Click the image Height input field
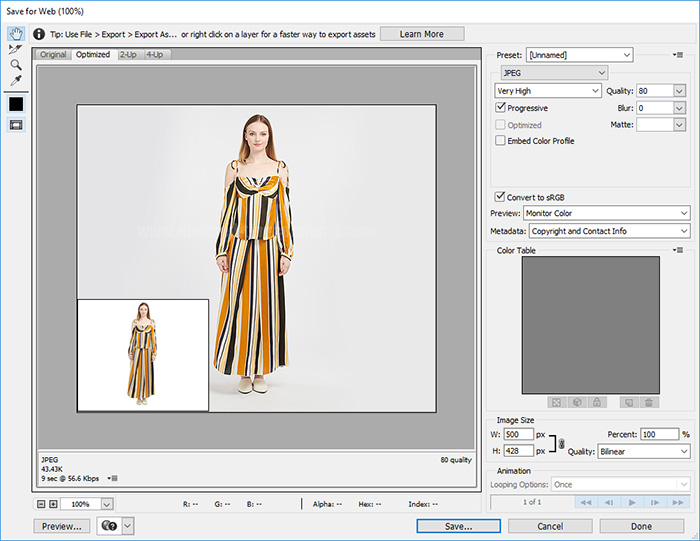This screenshot has width=700, height=541. click(518, 451)
